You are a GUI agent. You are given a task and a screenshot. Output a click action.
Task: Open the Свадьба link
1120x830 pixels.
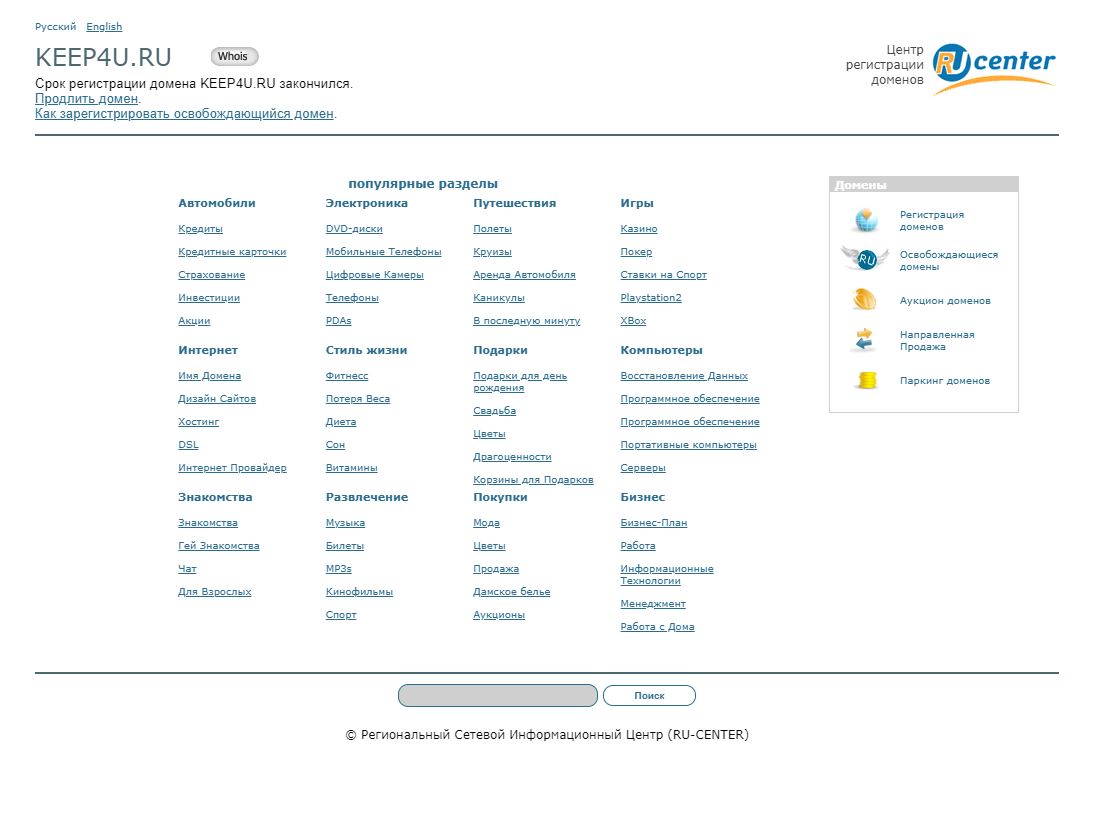pos(494,411)
